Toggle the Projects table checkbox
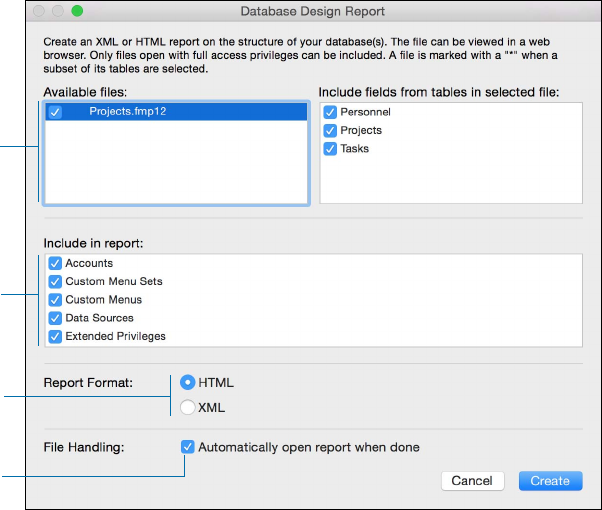Viewport: 602px width, 510px height. coord(330,130)
